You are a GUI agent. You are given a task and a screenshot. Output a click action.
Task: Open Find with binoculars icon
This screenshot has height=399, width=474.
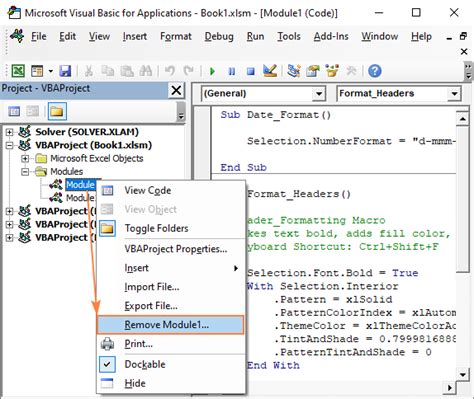[x=146, y=71]
